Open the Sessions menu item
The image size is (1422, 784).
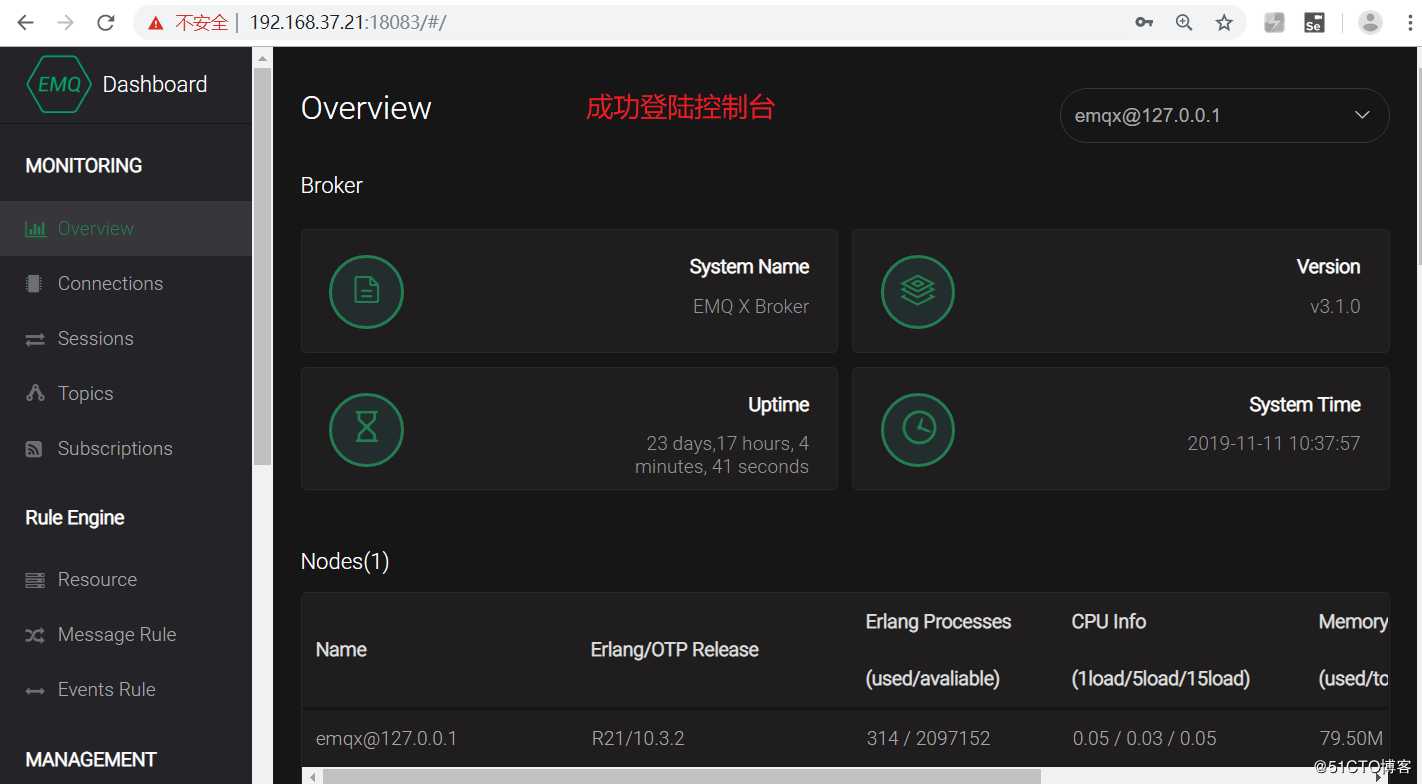pyautogui.click(x=126, y=339)
